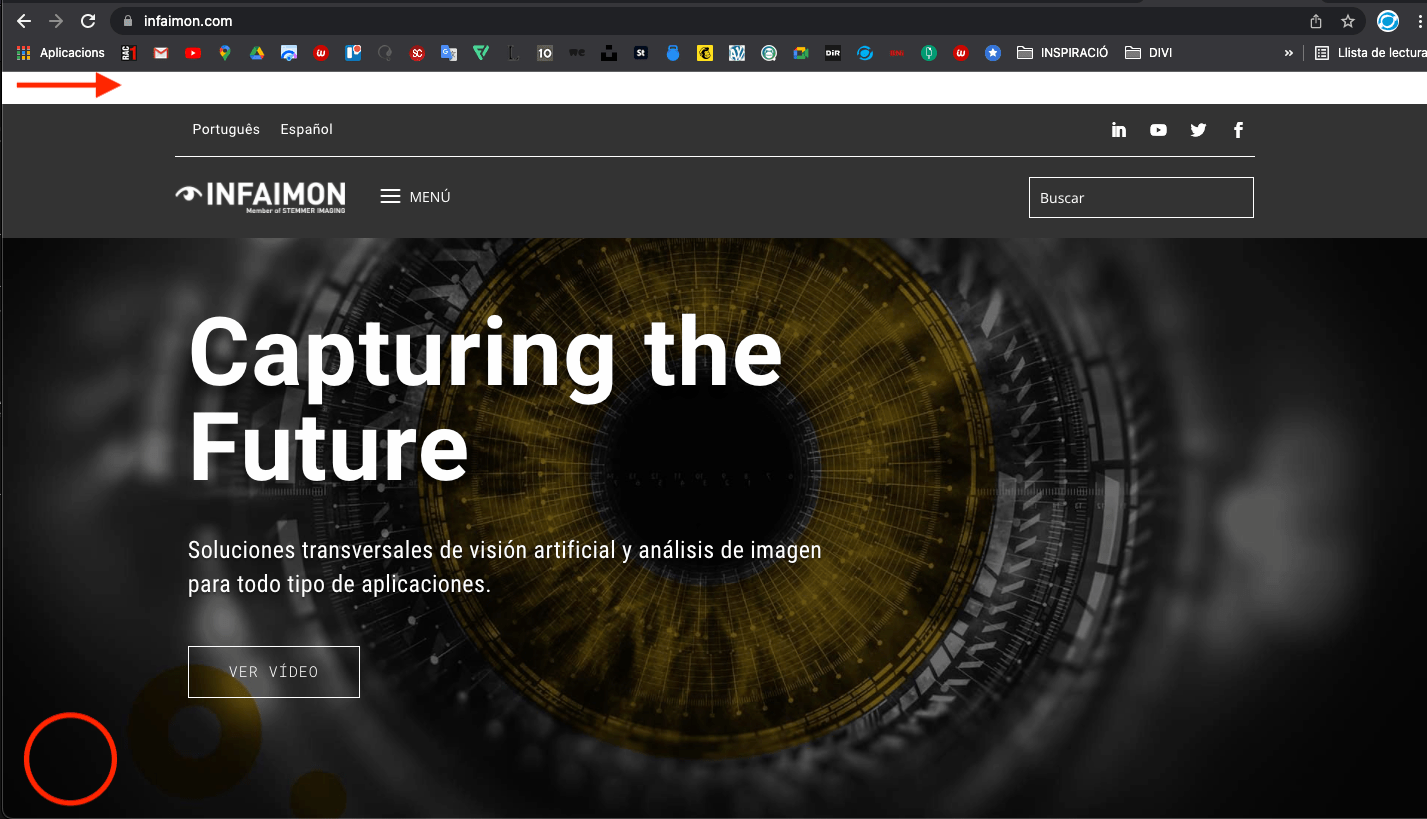
Task: Open the LinkedIn social icon
Action: [1119, 130]
